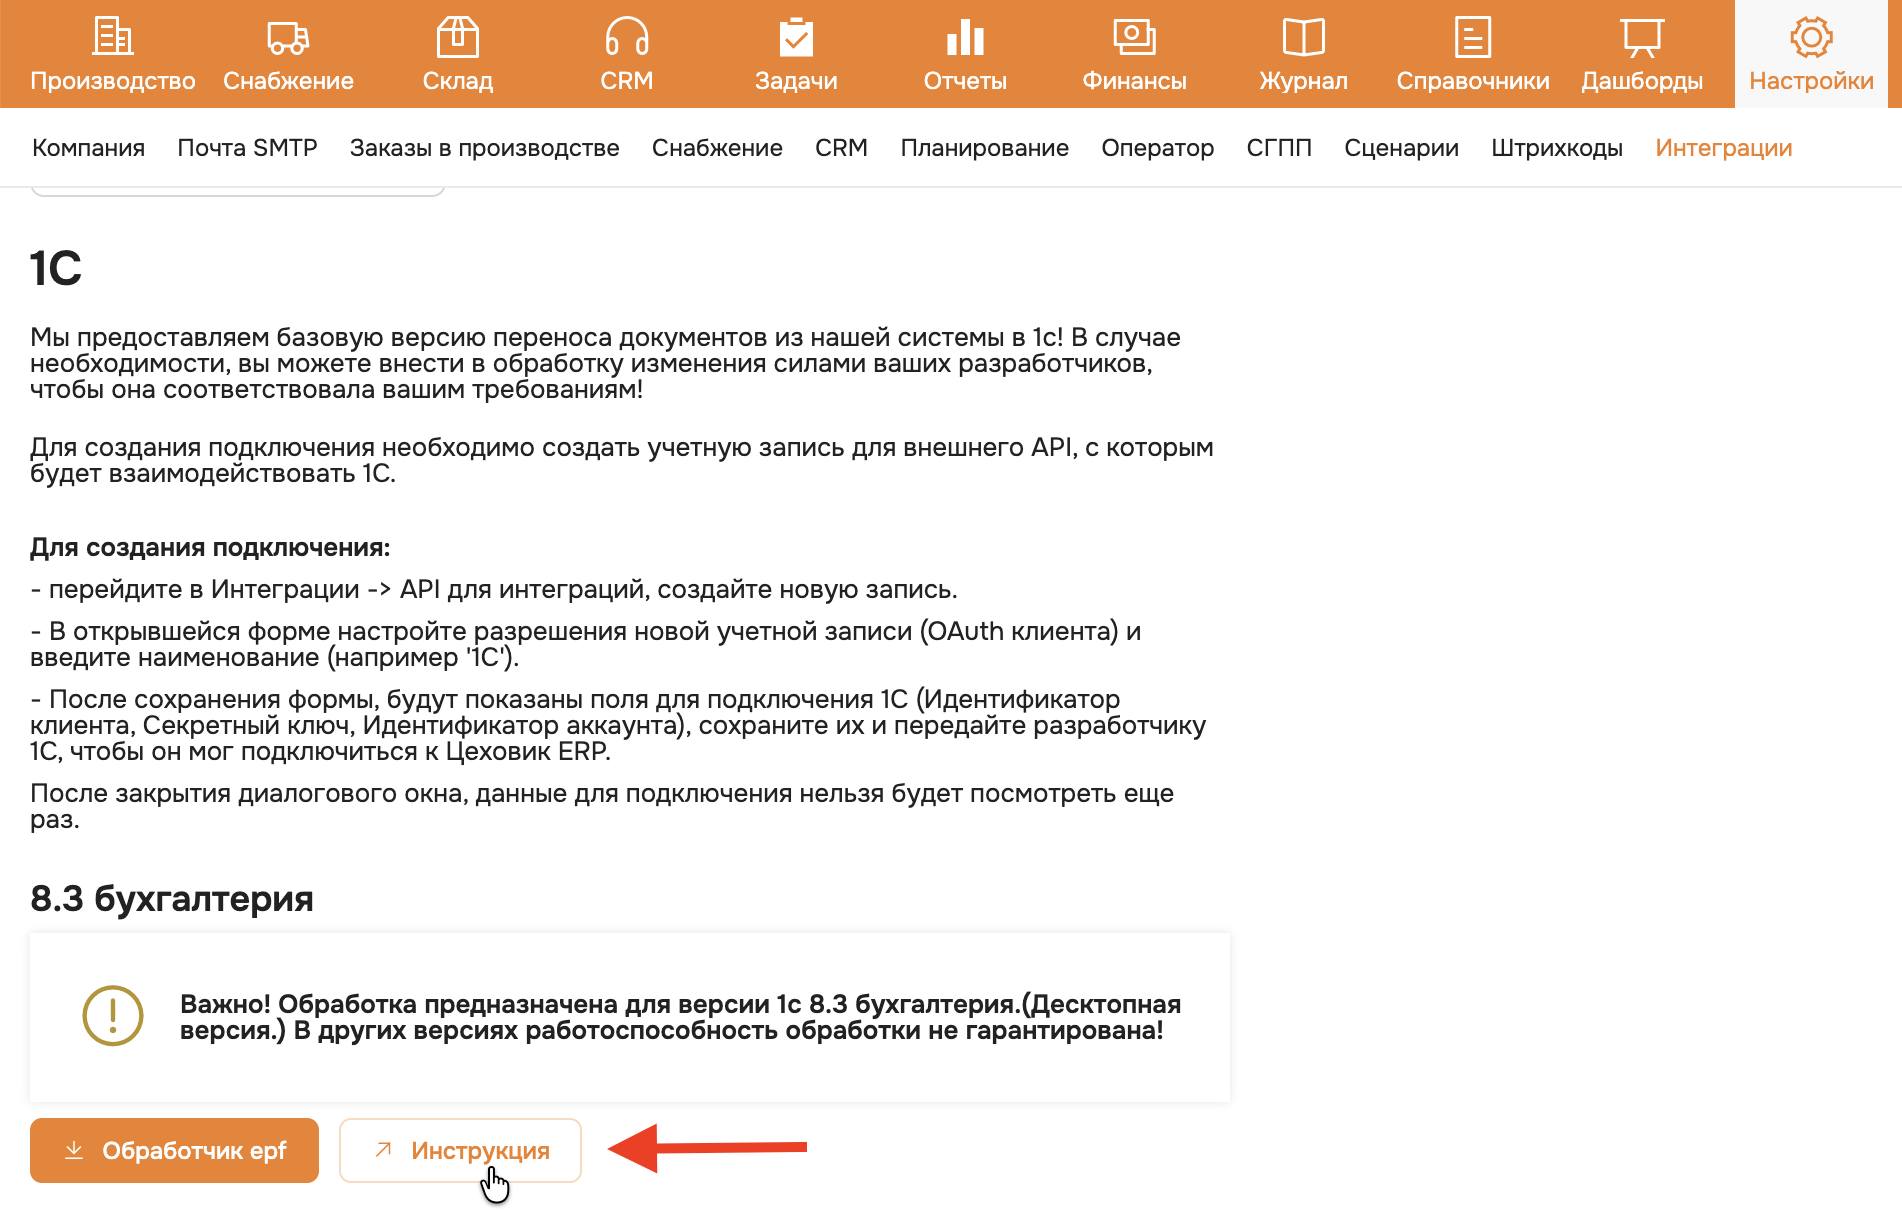This screenshot has width=1902, height=1210.
Task: Click the step starting 'В открывшейся форме настройте'
Action: pos(586,644)
